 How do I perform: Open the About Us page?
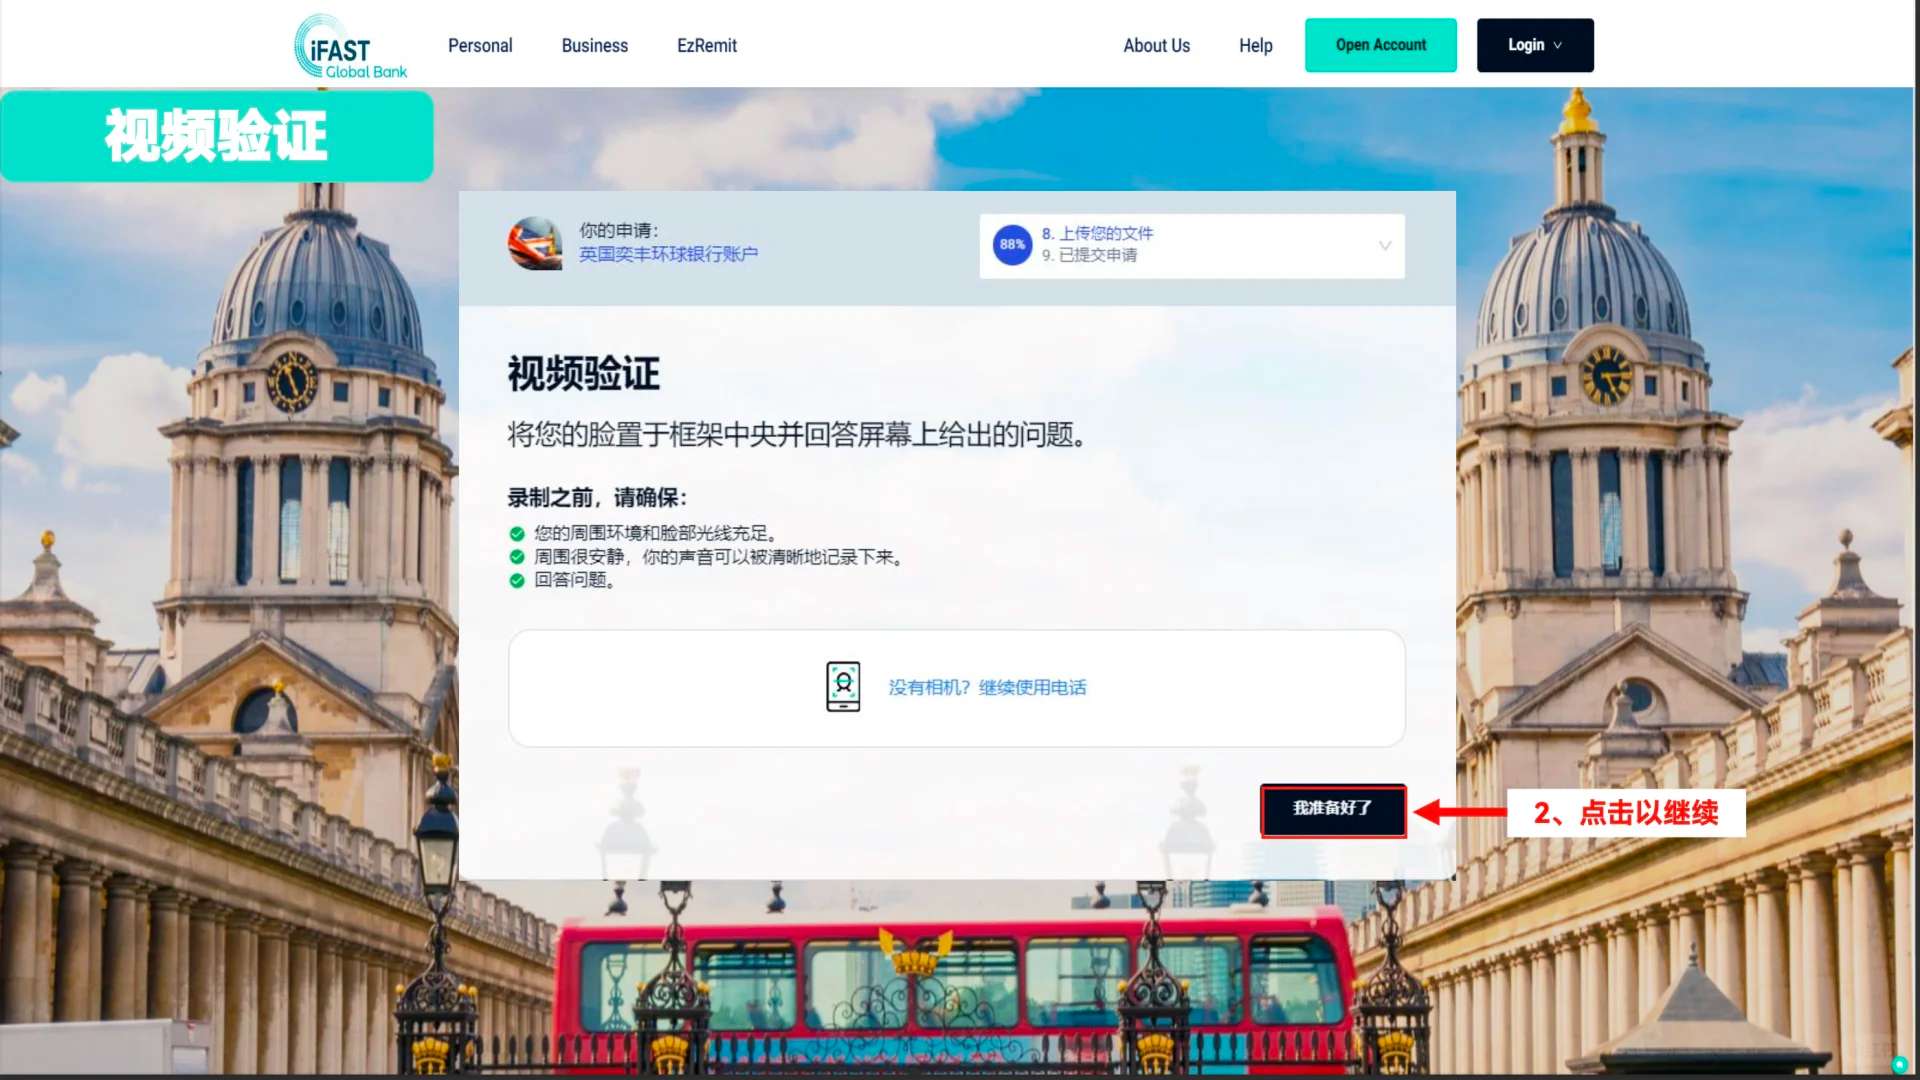pos(1156,45)
